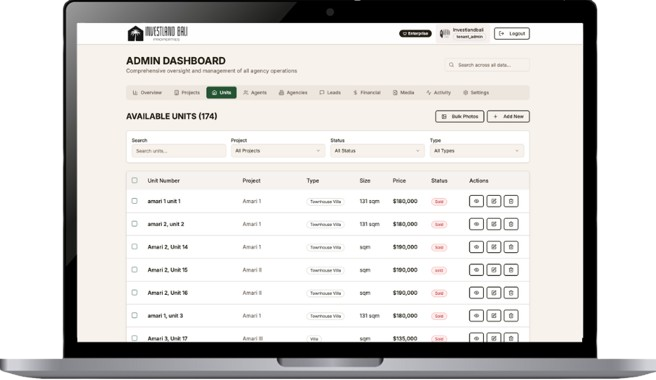This screenshot has width=656, height=380.
Task: Delete the Amari 2, Unit 16 row
Action: (x=511, y=293)
